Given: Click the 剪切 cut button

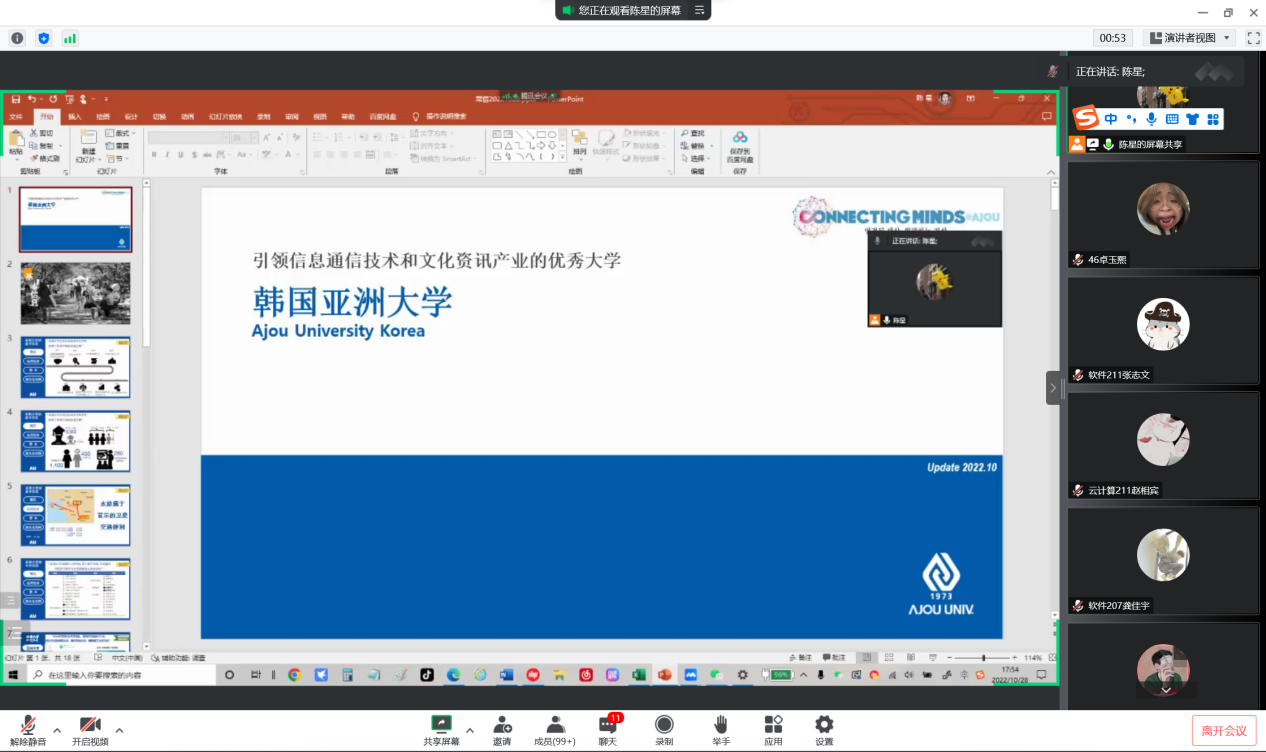Looking at the screenshot, I should click(42, 133).
